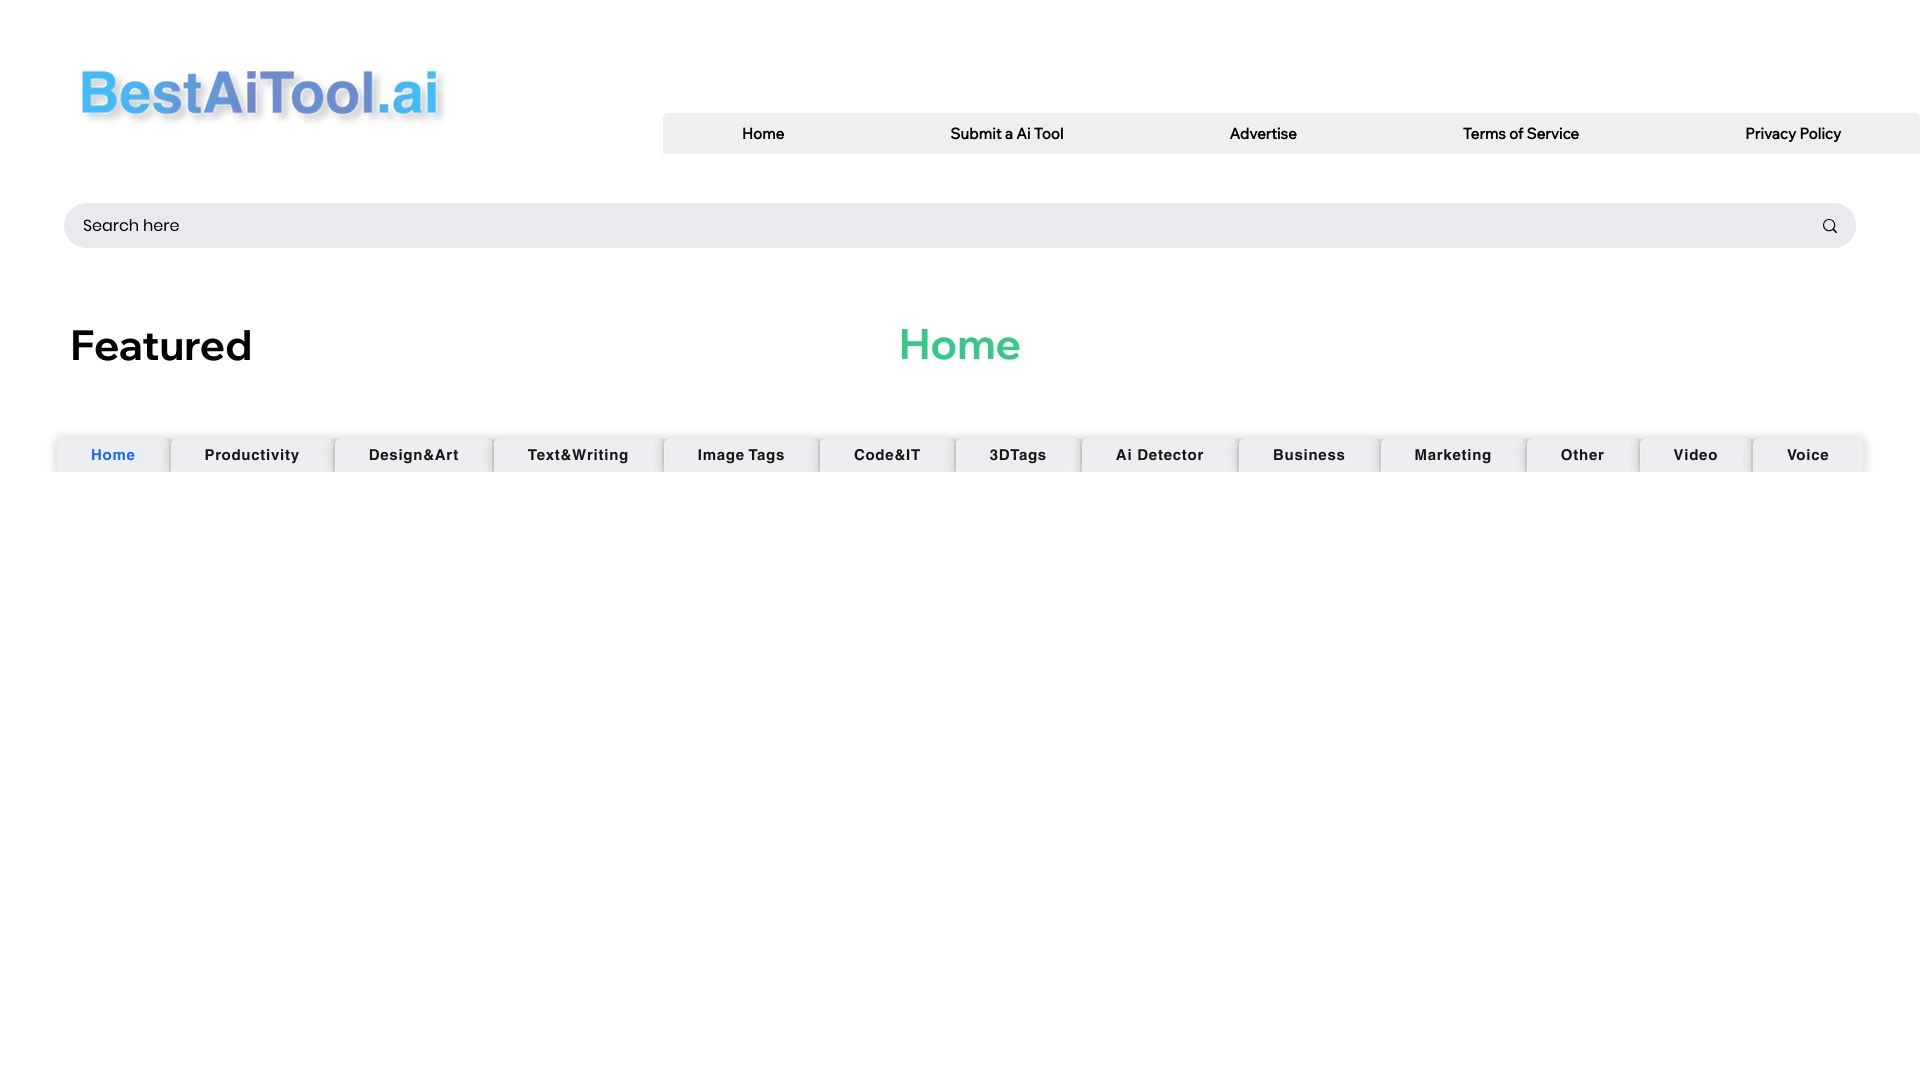Click the BestAiTool.ai logo
Image resolution: width=1920 pixels, height=1080 pixels.
pos(260,93)
